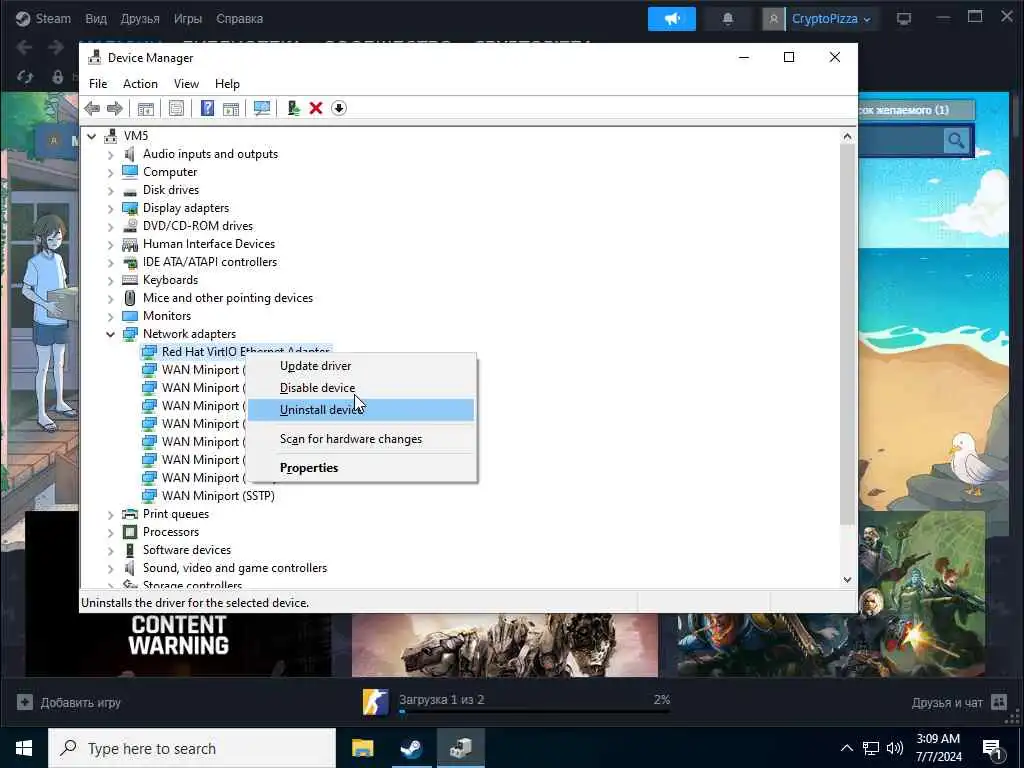This screenshot has height=768, width=1024.
Task: Click the Forward arrow in Device Manager toolbar
Action: tap(114, 108)
